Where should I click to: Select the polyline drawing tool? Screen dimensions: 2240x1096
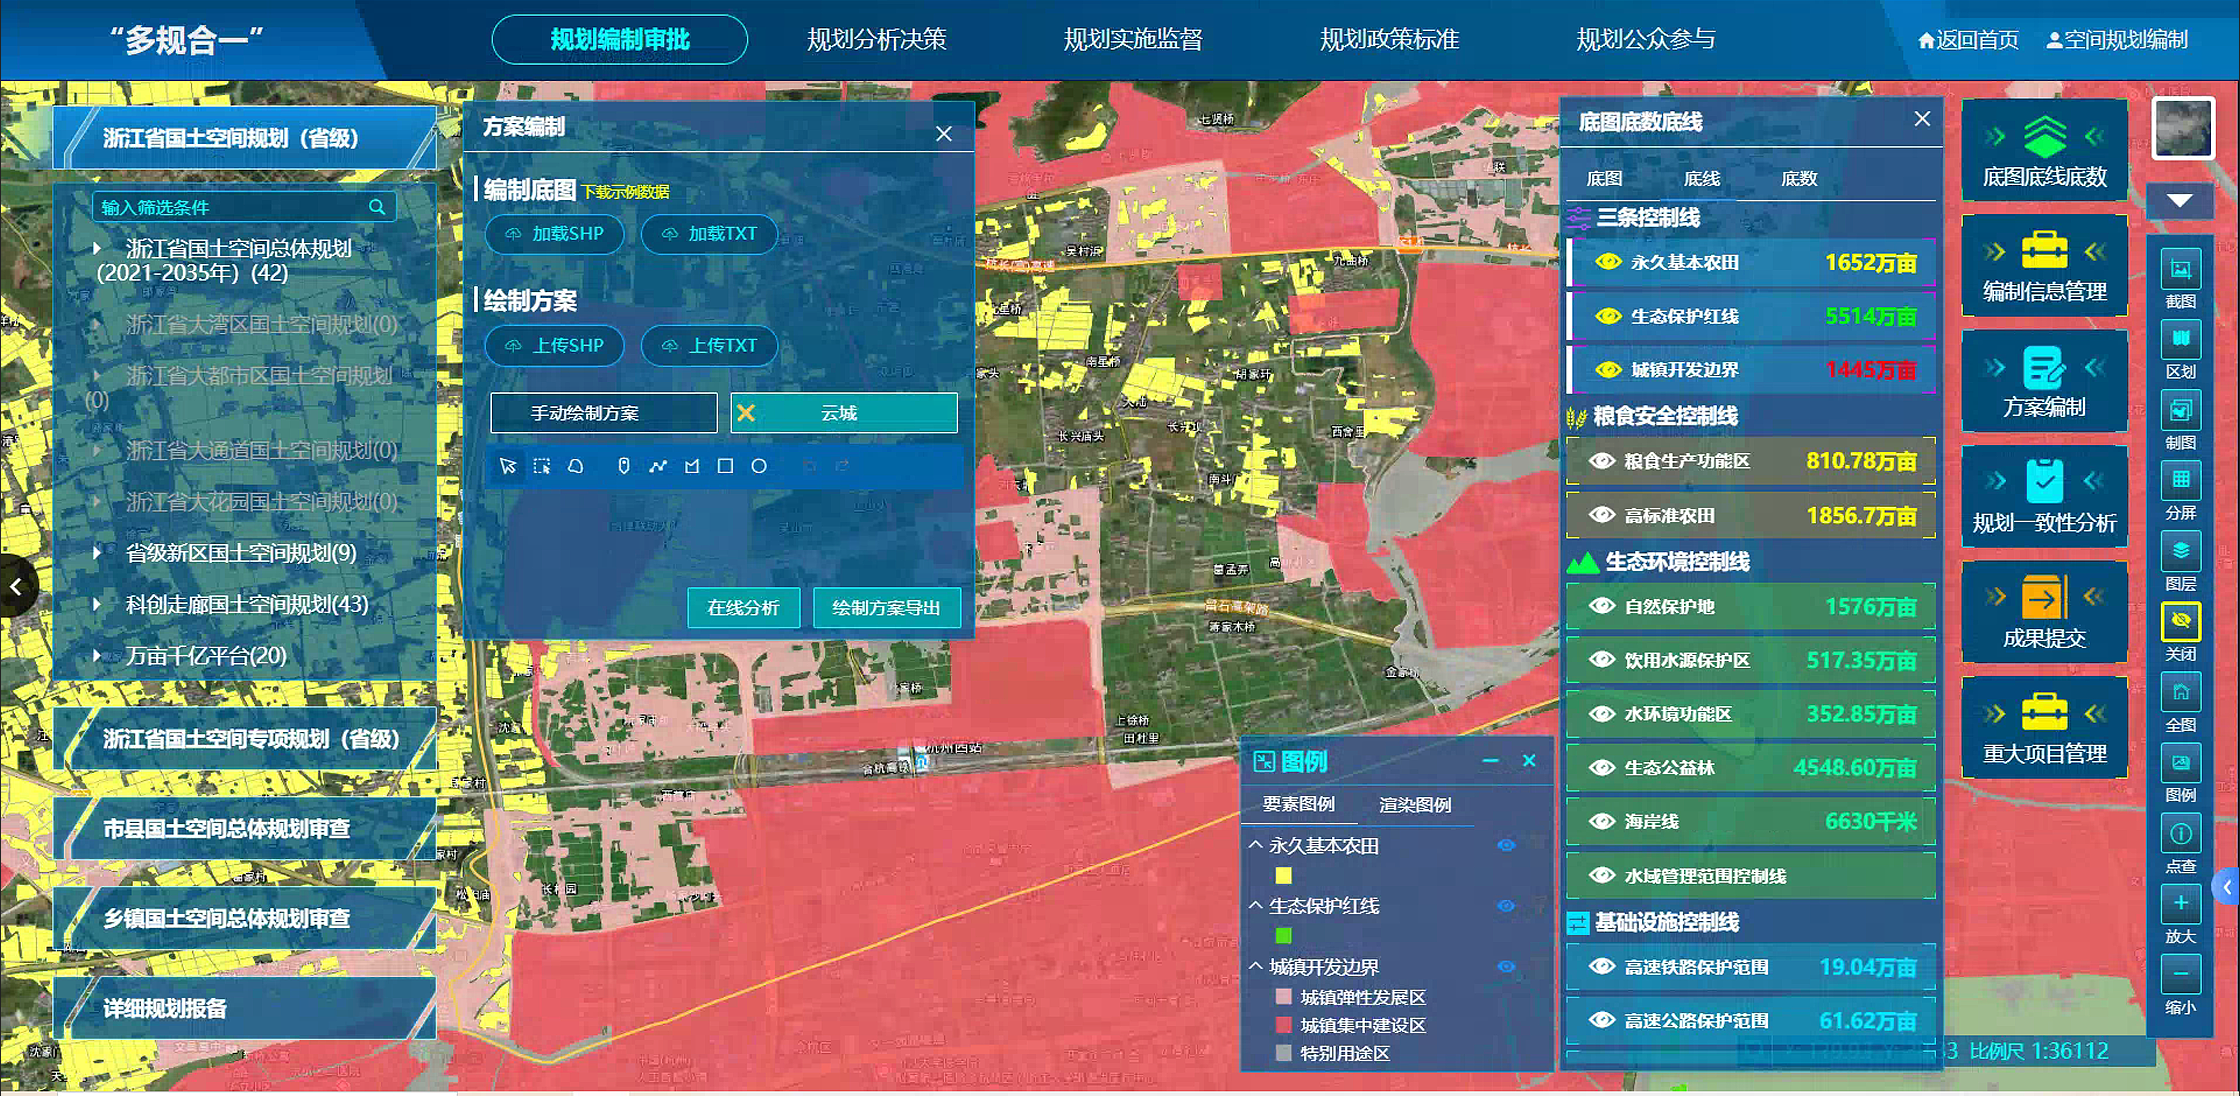(x=657, y=466)
